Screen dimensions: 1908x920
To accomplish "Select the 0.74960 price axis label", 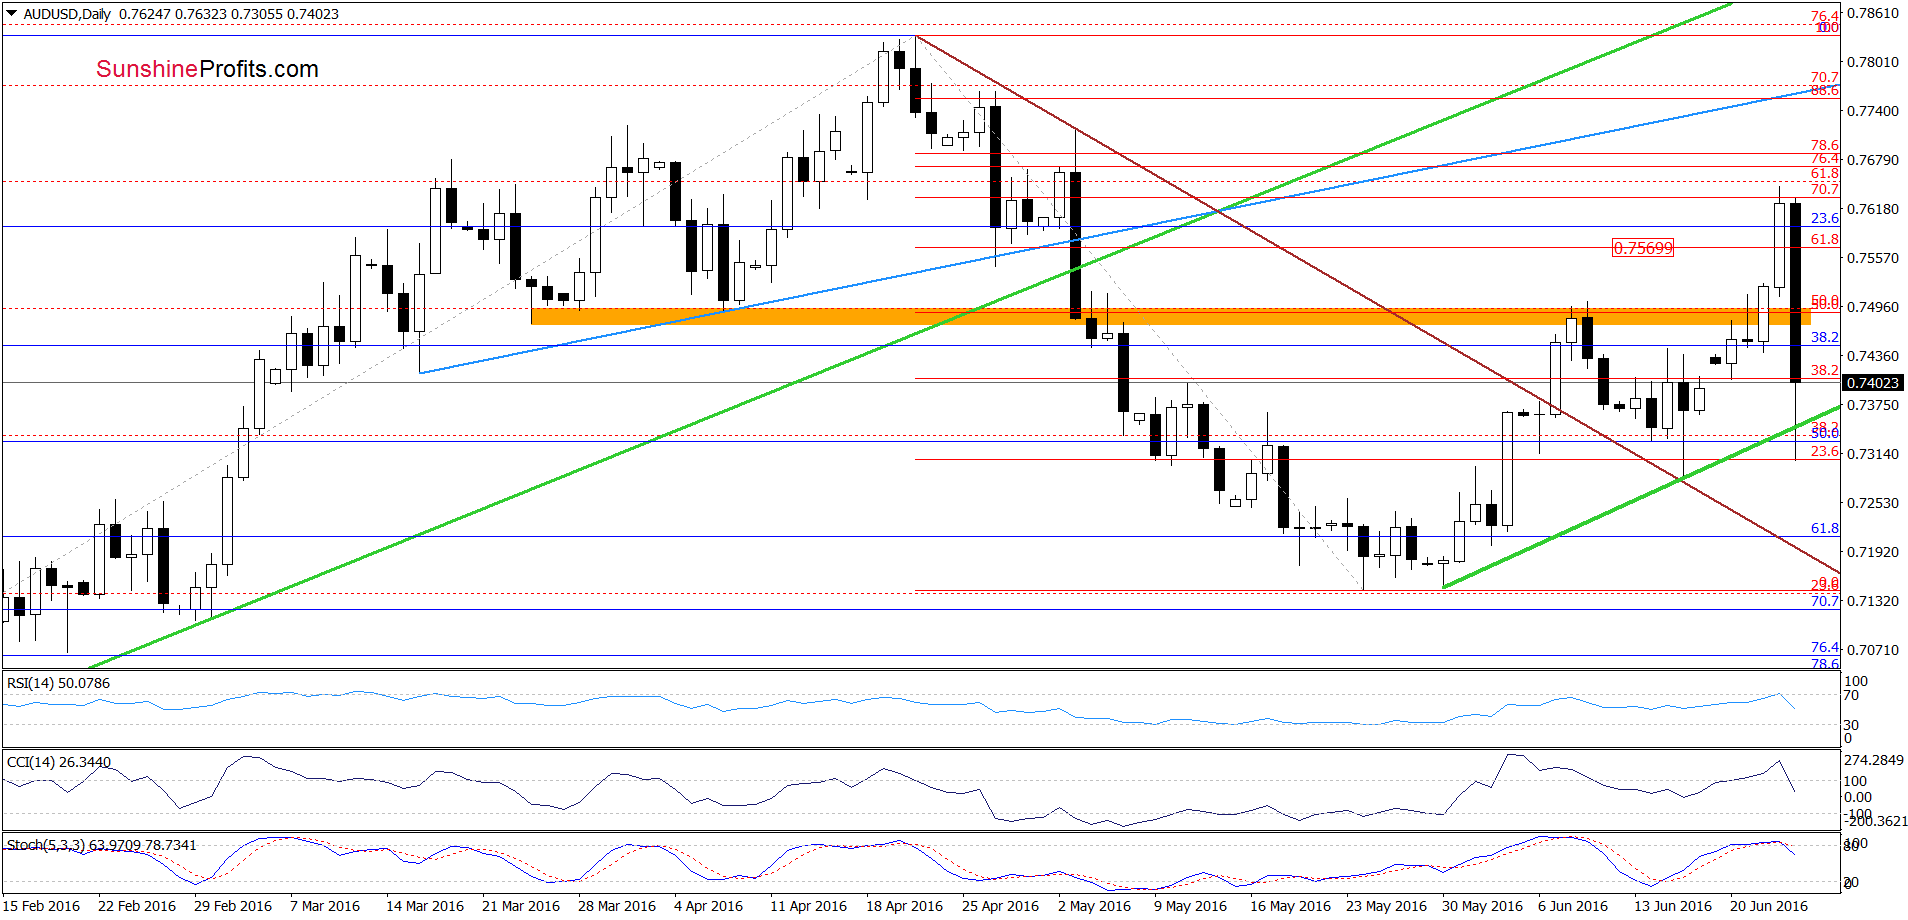I will (1872, 307).
